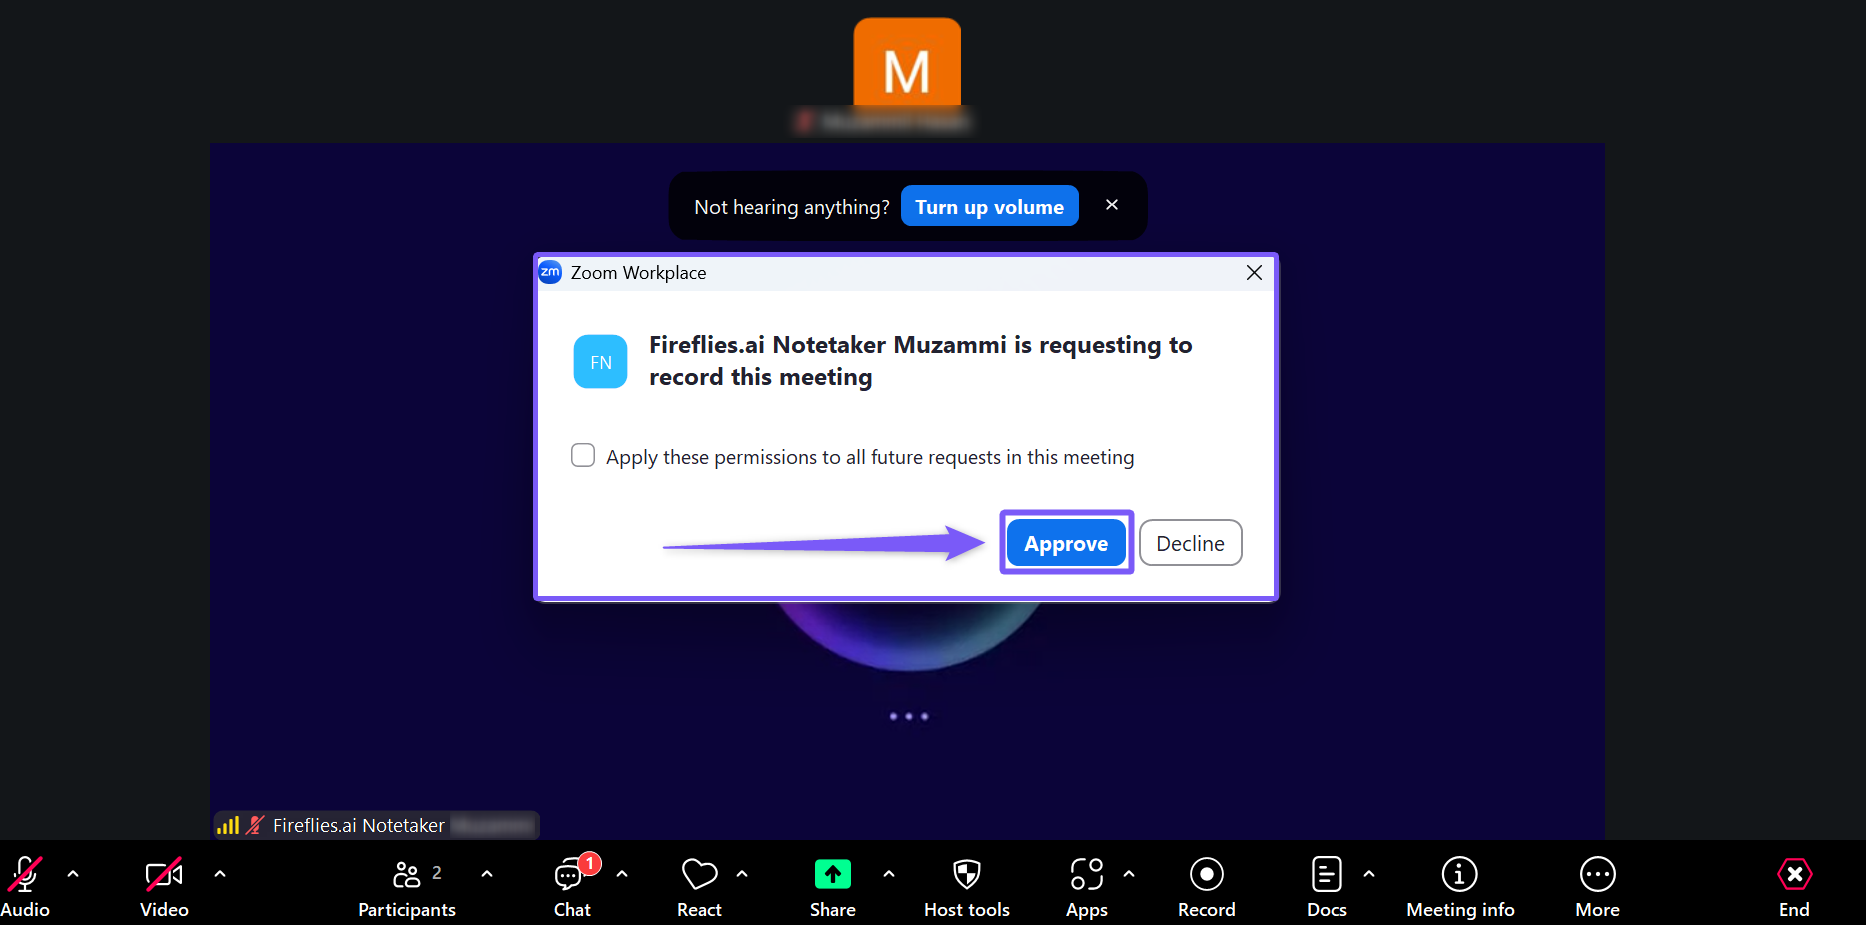Click the orange M profile avatar
This screenshot has width=1866, height=925.
click(x=907, y=62)
